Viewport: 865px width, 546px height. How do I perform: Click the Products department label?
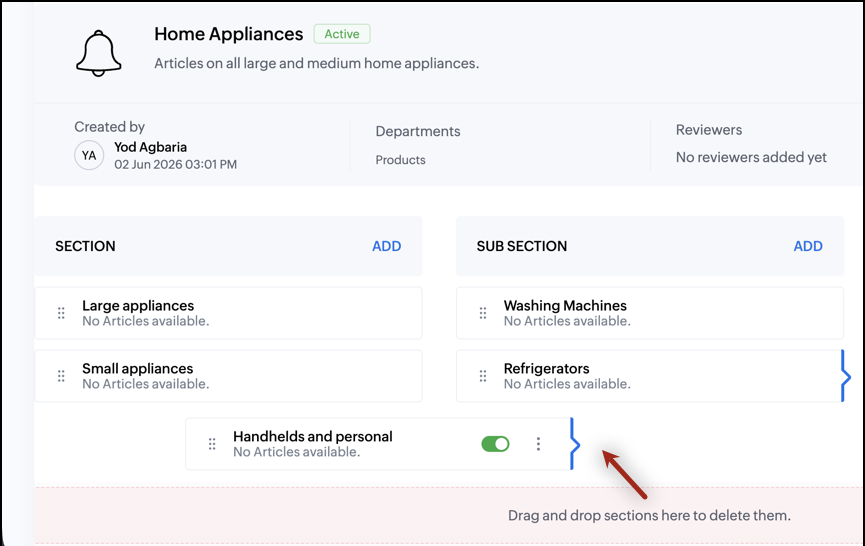tap(401, 160)
